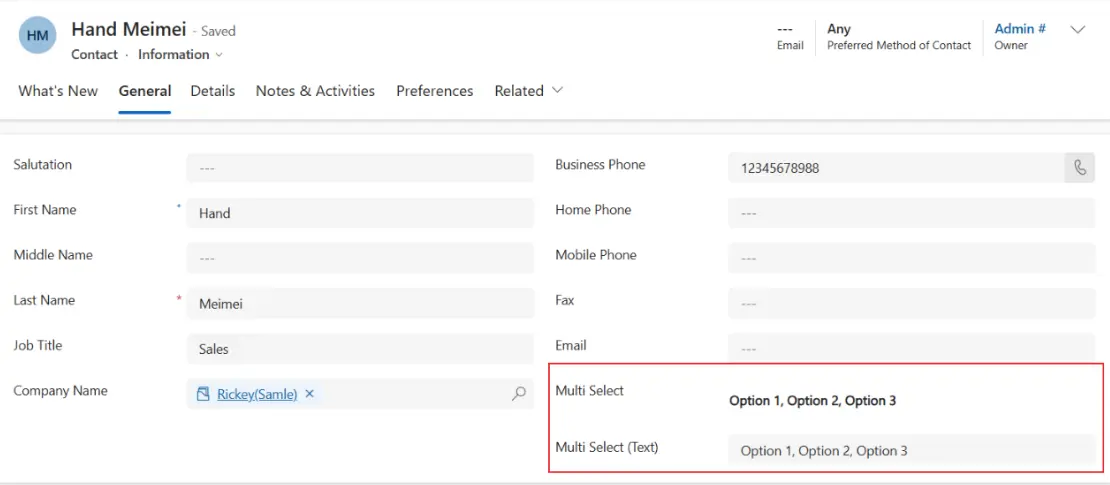Viewport: 1110px width, 485px height.
Task: Click the Job Title field label
Action: tap(38, 346)
